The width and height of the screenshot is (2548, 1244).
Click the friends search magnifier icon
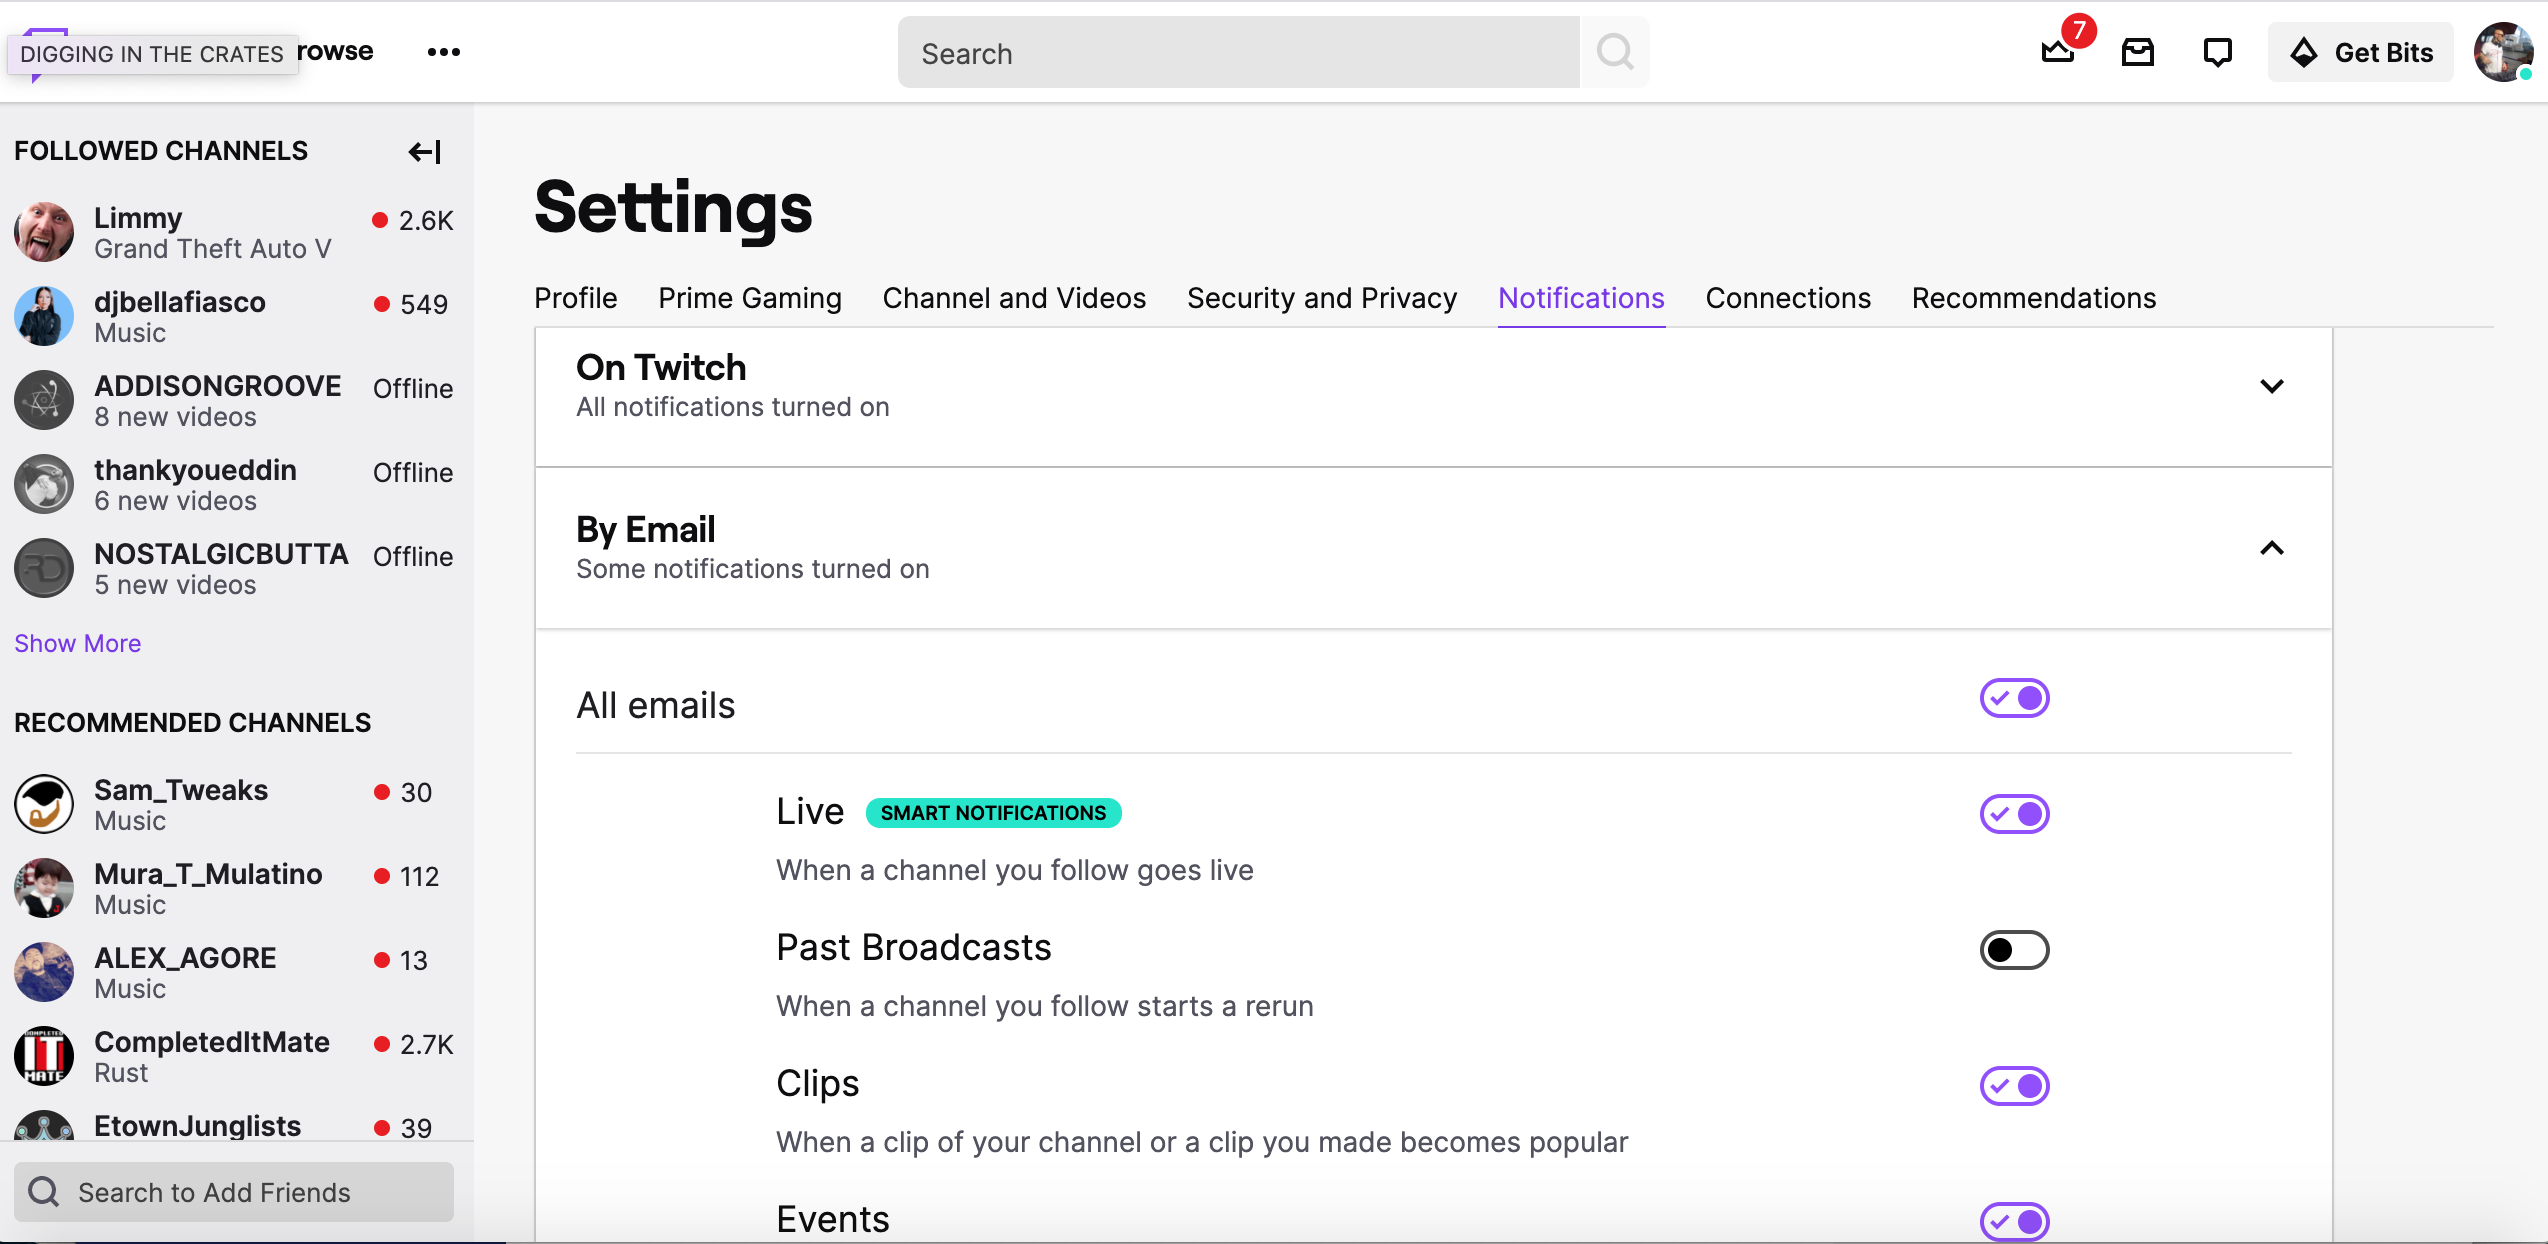click(x=44, y=1192)
